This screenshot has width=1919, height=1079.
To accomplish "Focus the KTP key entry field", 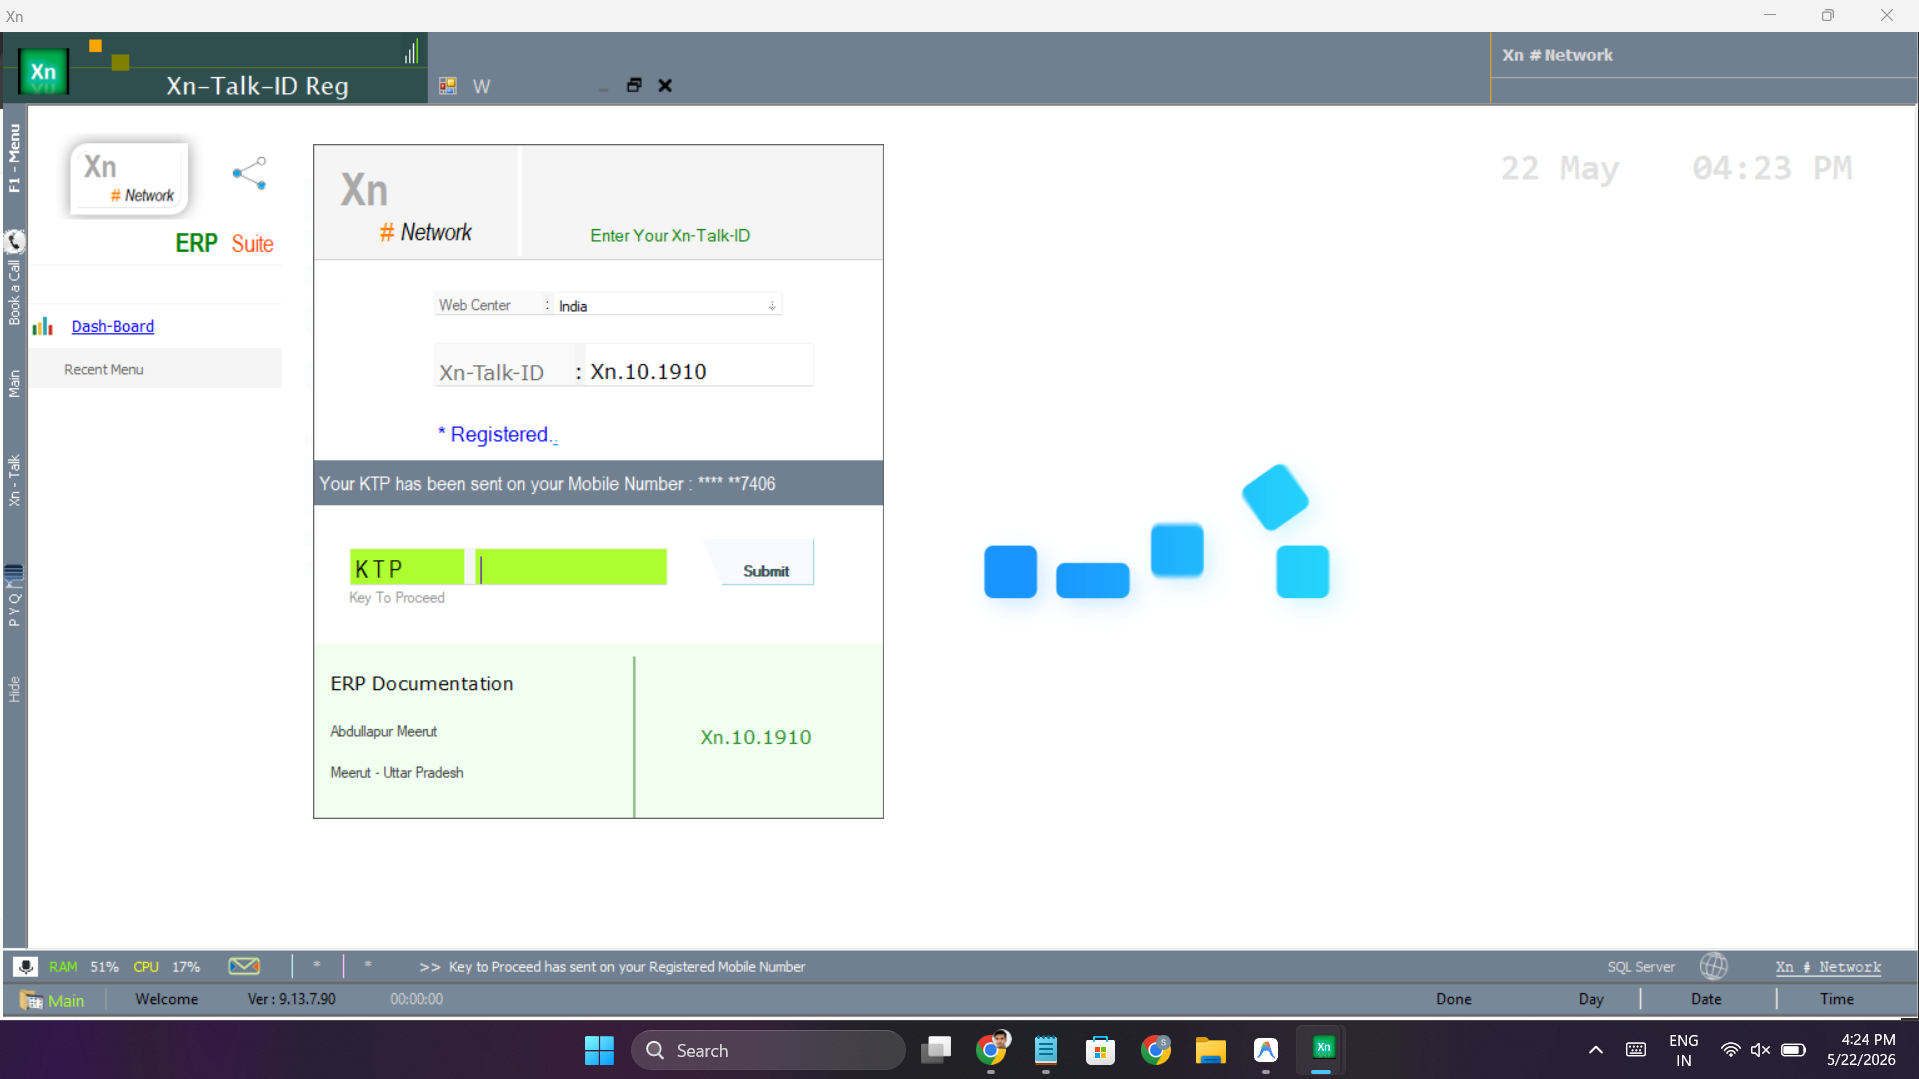I will pos(571,568).
